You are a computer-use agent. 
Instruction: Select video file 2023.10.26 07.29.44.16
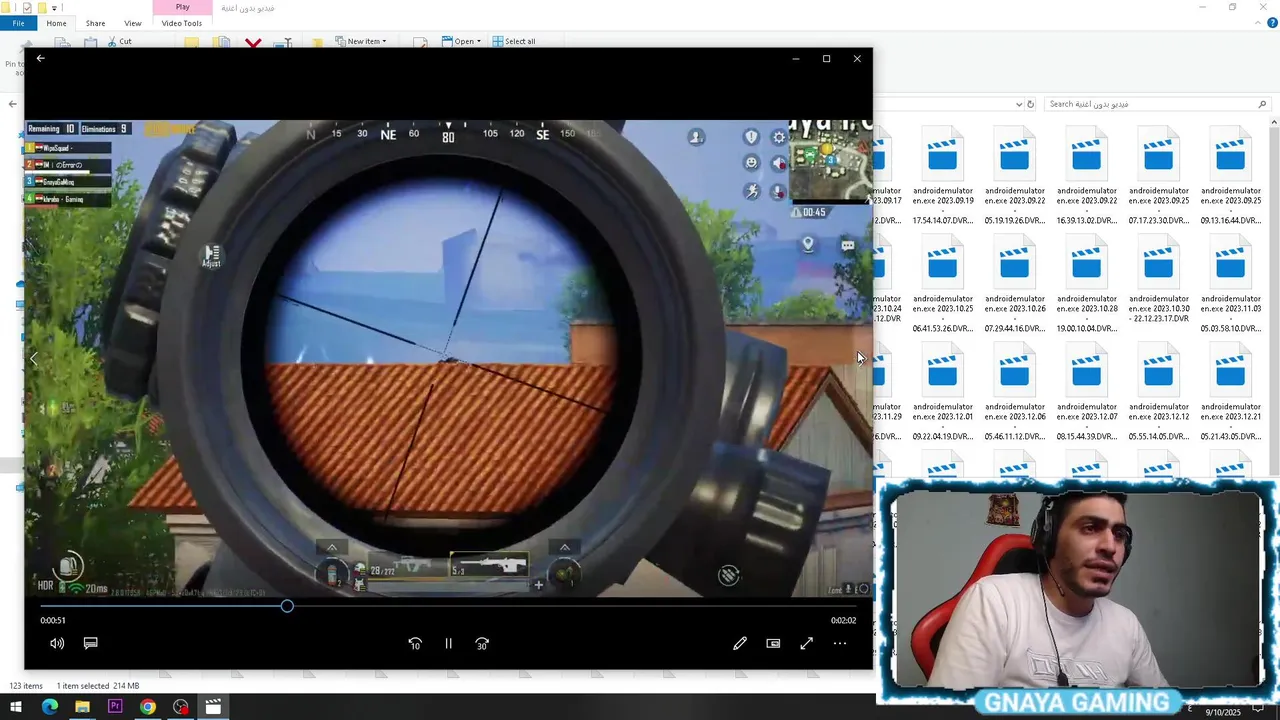click(1014, 283)
